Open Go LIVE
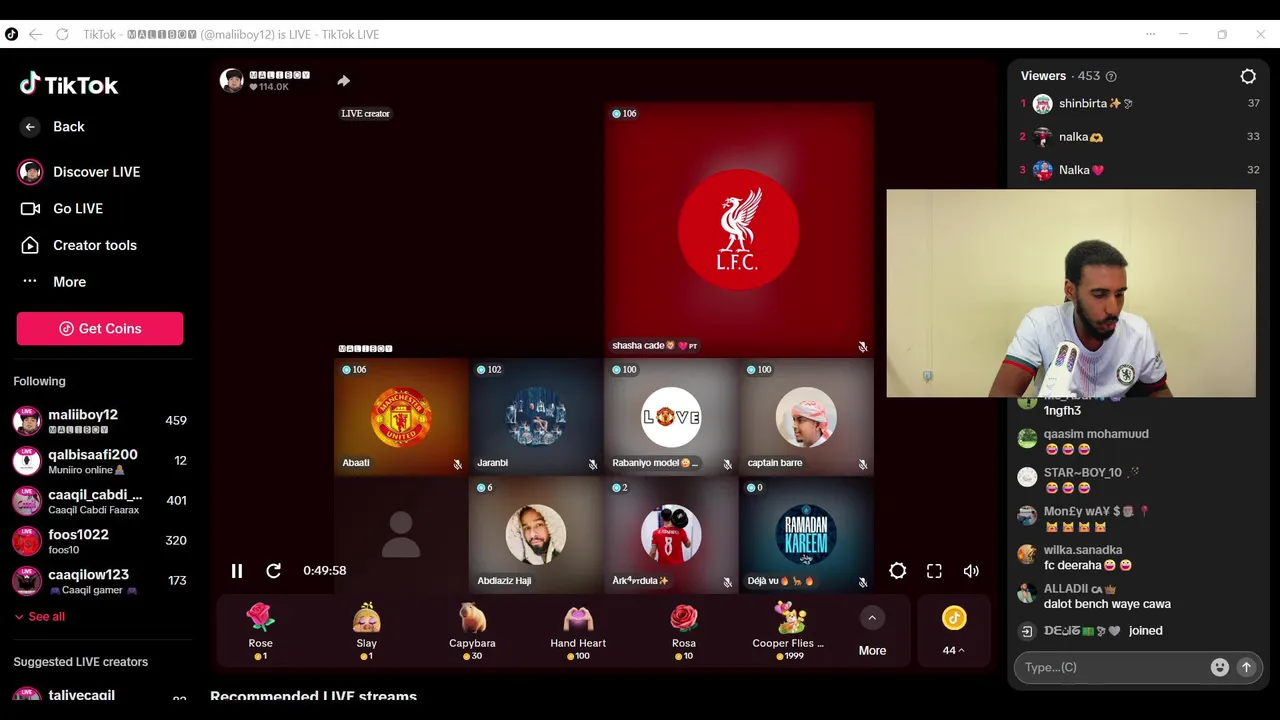 coord(62,209)
